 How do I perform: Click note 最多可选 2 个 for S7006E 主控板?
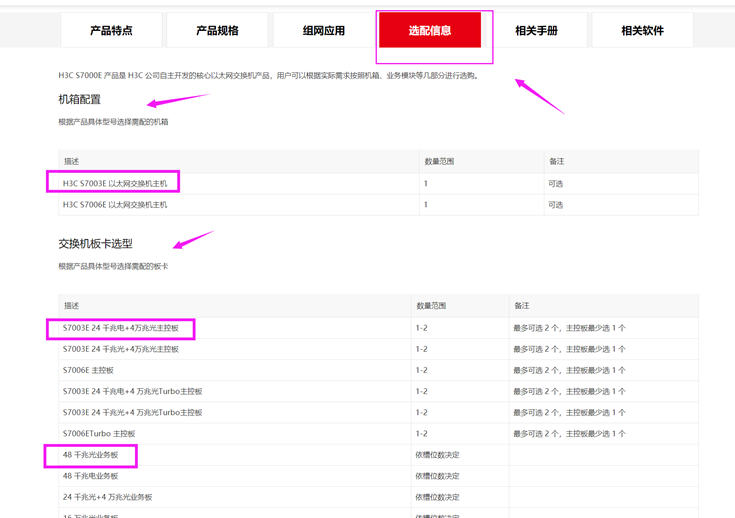point(570,370)
